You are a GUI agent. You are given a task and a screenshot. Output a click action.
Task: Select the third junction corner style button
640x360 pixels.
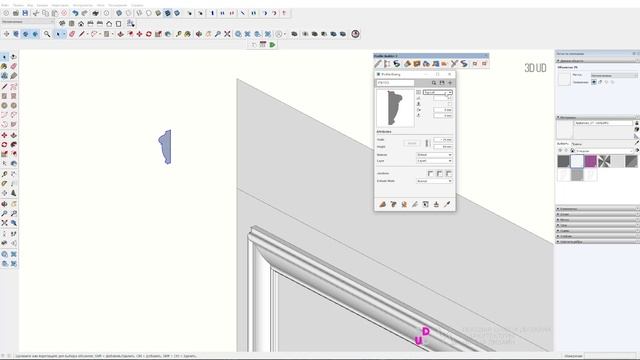[x=449, y=174]
